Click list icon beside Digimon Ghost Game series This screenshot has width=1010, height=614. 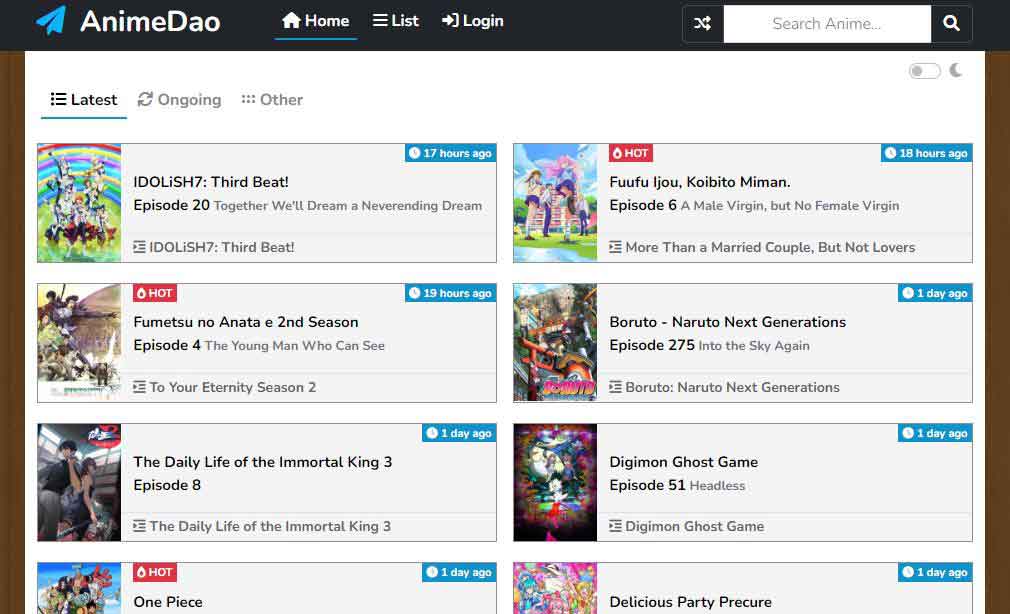click(x=615, y=526)
